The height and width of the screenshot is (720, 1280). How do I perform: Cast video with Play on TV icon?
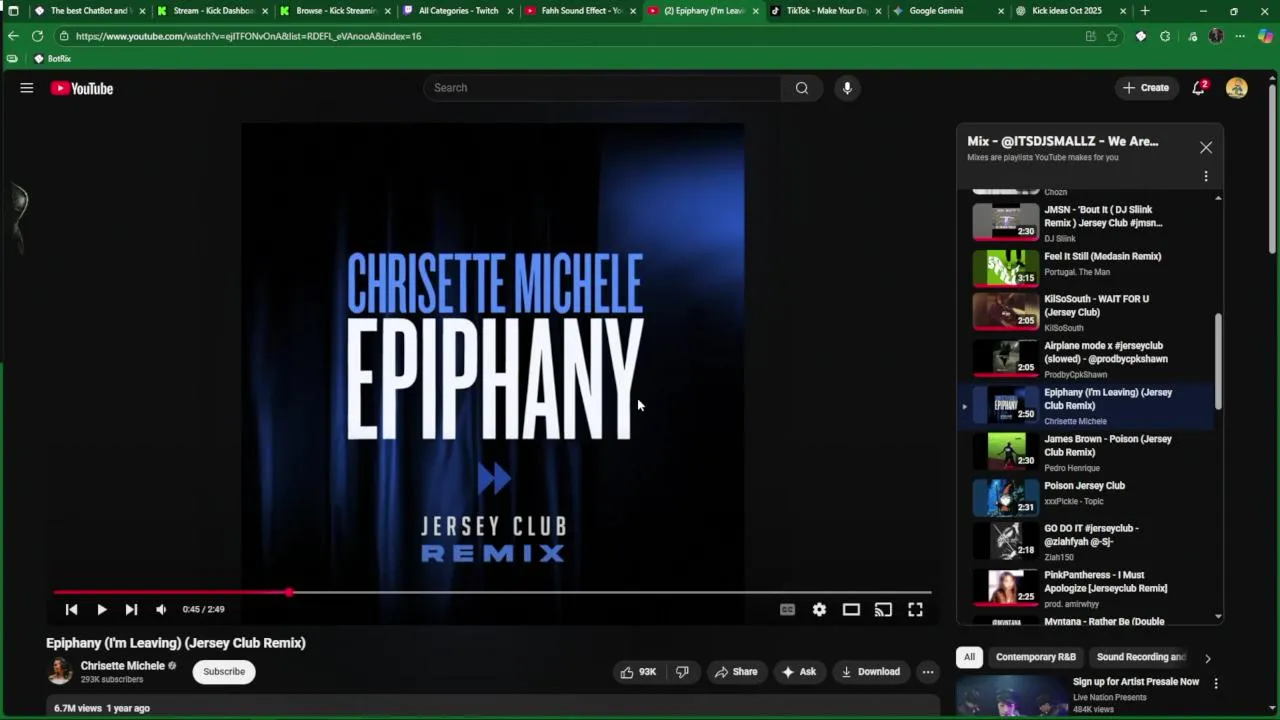(x=883, y=609)
